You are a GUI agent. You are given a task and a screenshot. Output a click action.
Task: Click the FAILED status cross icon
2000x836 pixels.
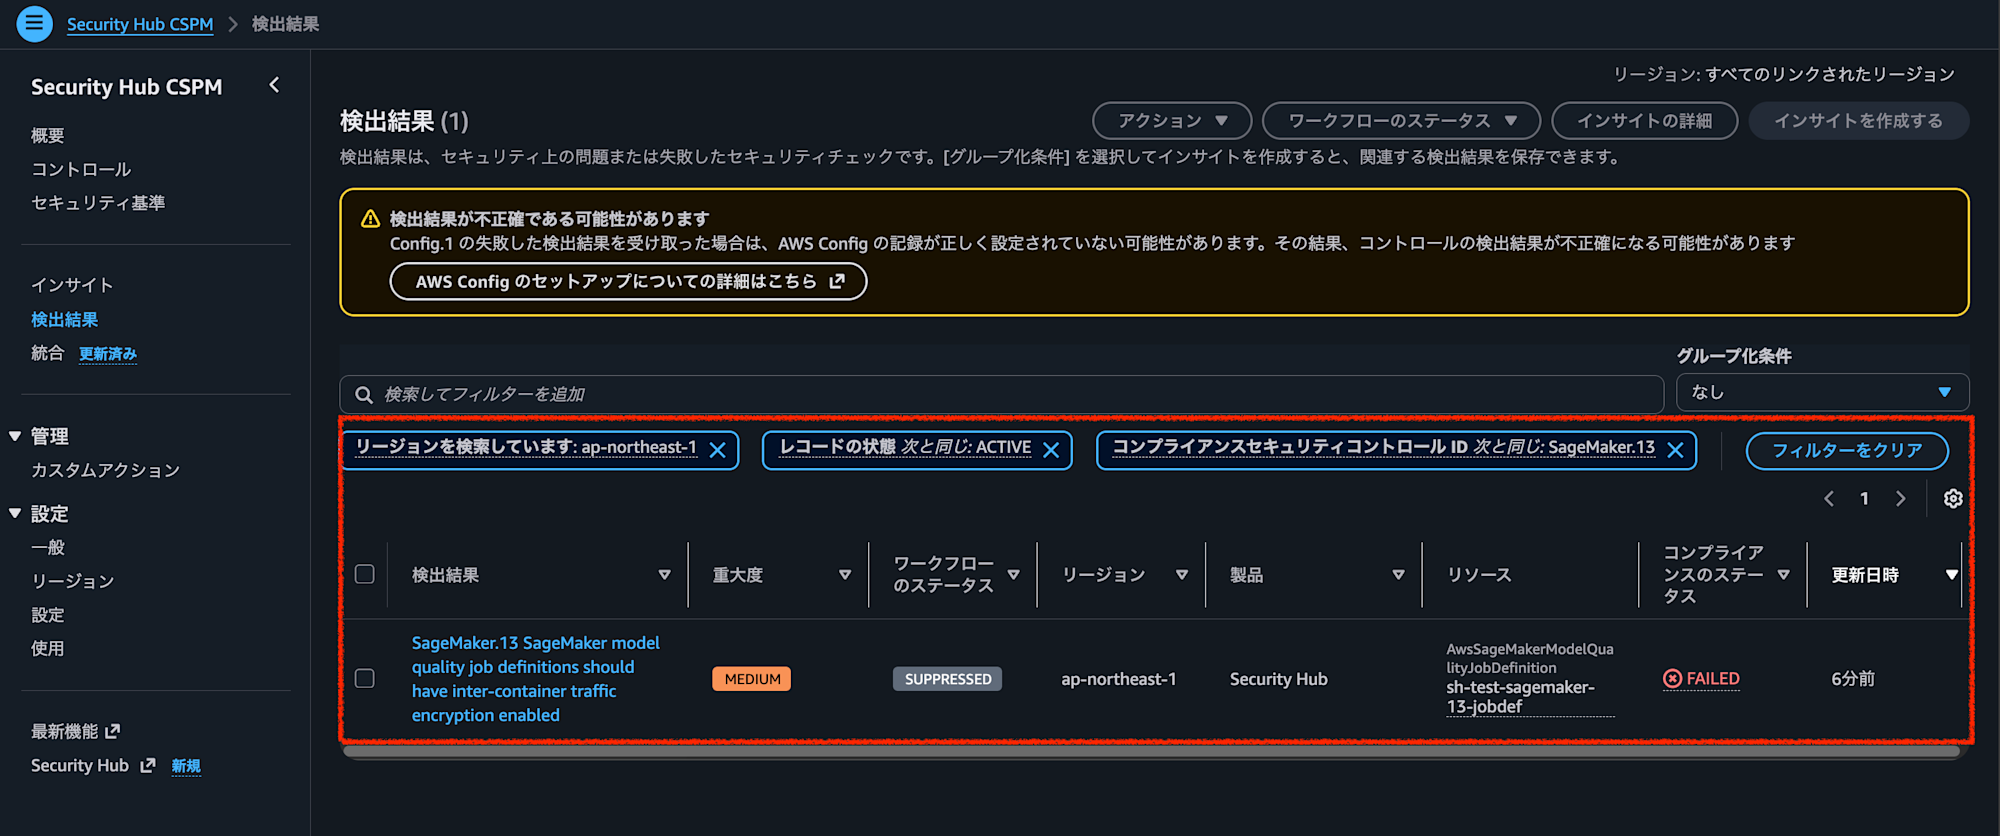coord(1672,678)
